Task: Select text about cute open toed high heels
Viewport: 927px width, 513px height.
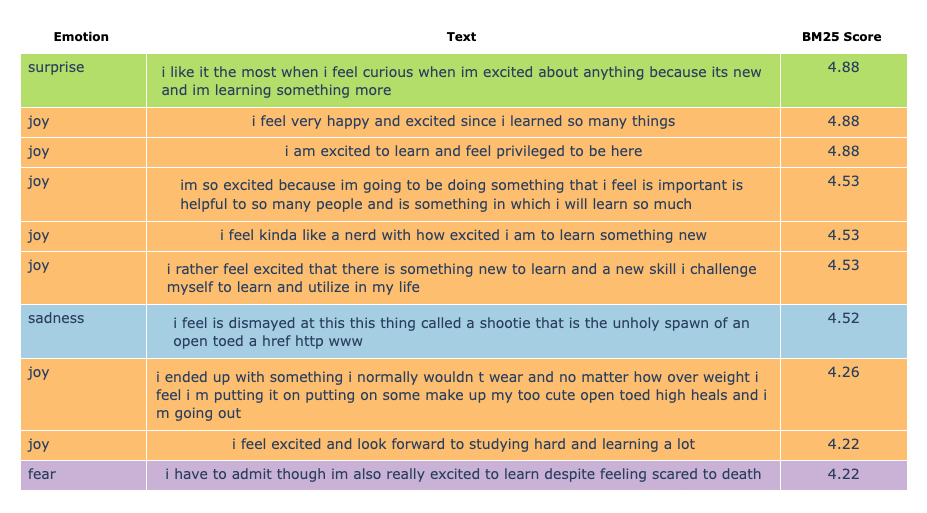Action: click(461, 395)
